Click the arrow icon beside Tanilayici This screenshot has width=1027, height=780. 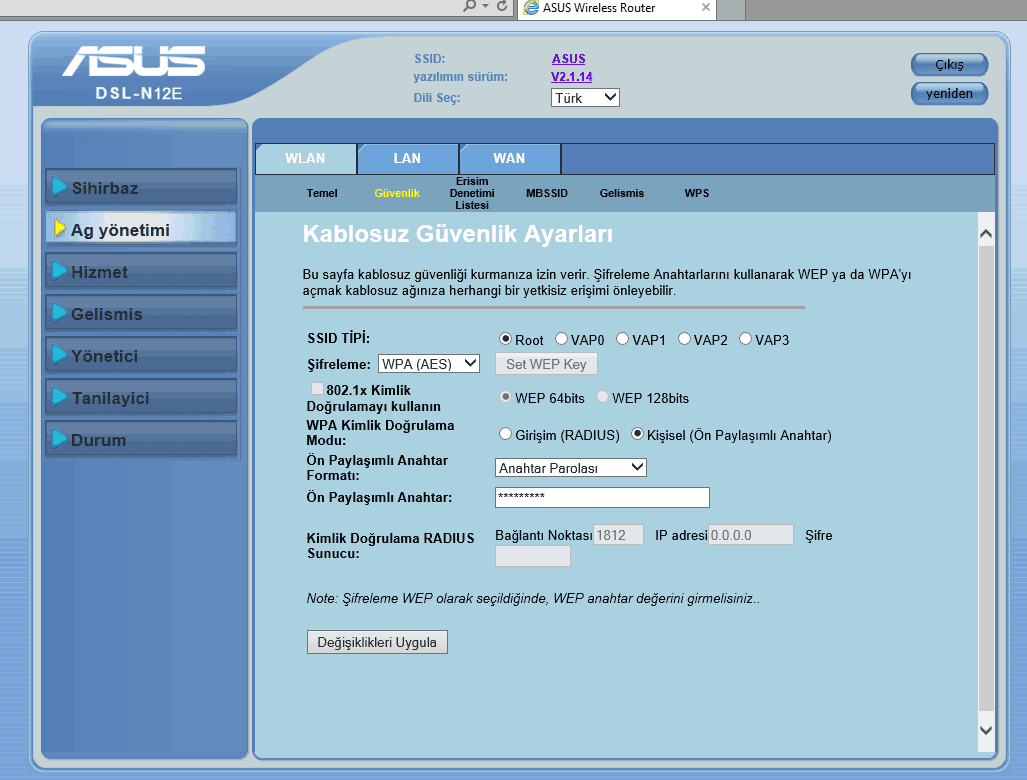tap(59, 397)
